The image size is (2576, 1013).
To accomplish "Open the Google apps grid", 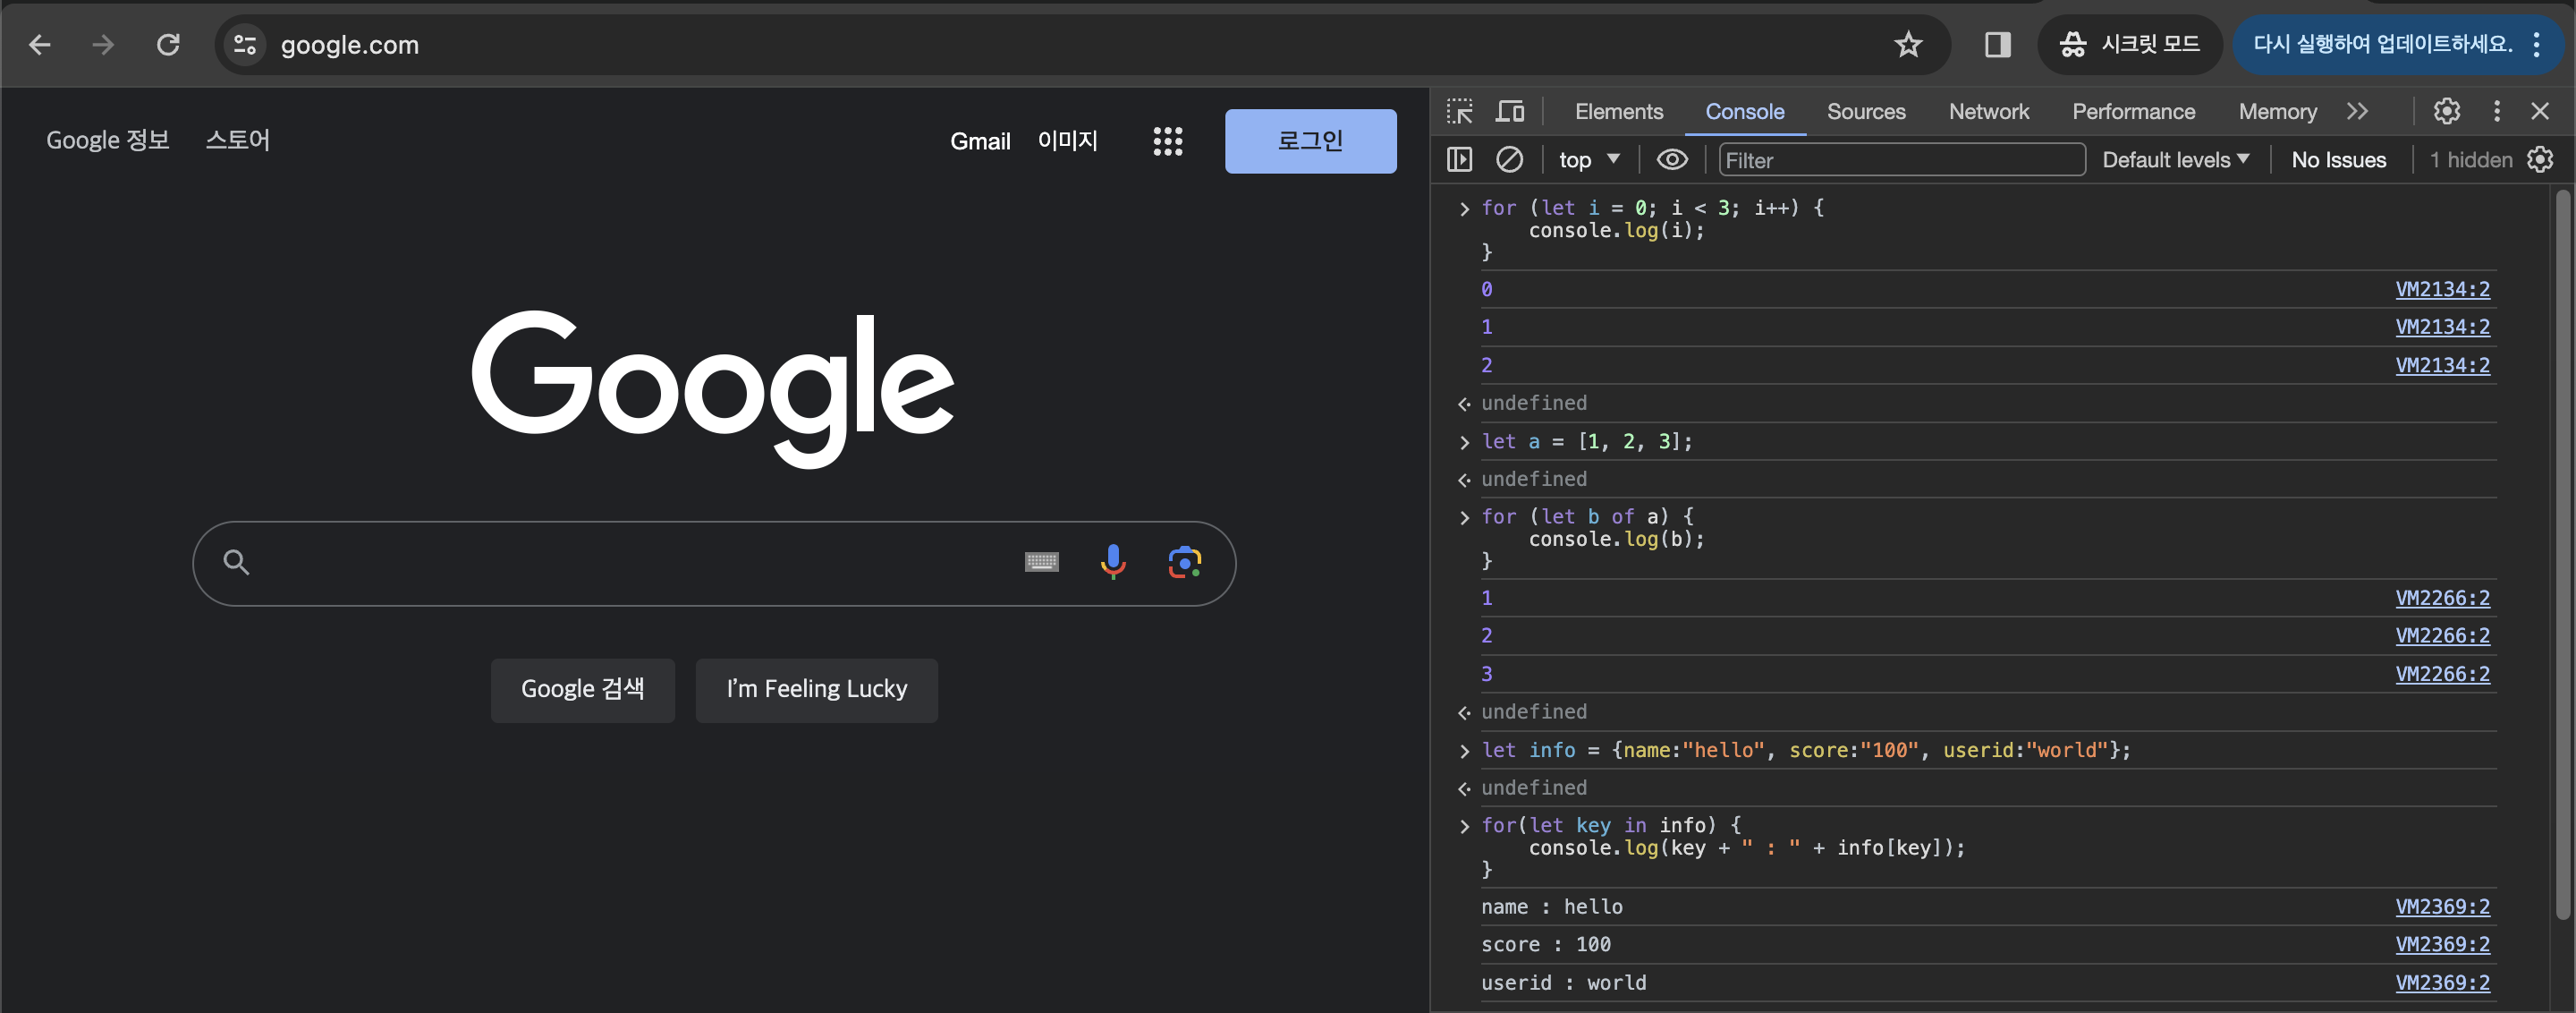I will (1167, 141).
